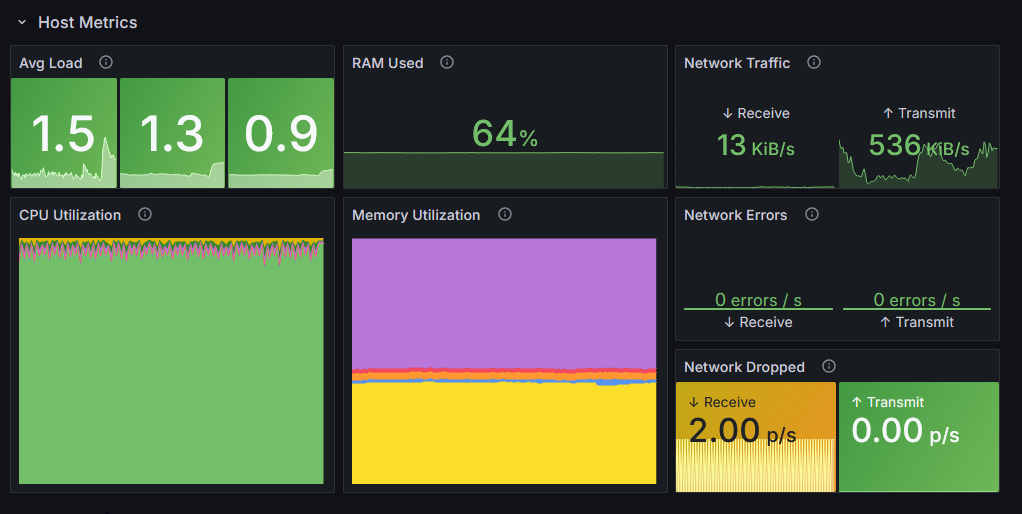Collapse the Host Metrics row chevron

pos(22,22)
